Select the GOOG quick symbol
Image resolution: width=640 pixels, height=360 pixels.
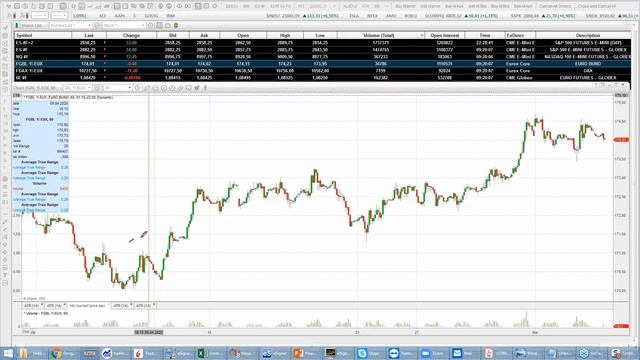151,16
